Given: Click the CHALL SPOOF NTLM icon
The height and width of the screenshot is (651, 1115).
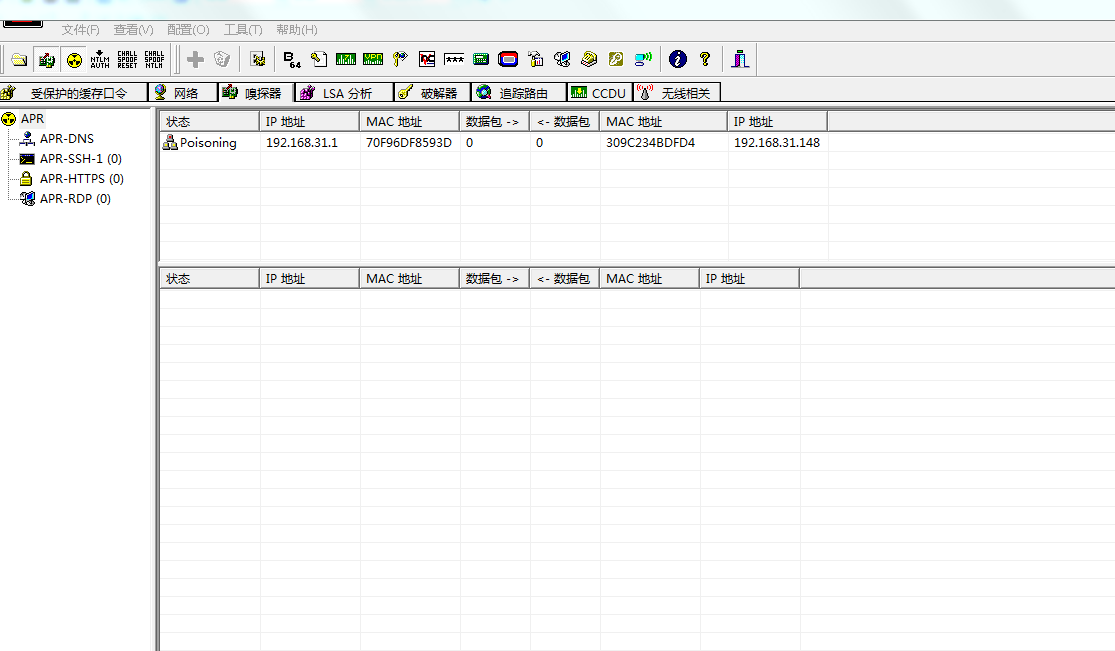Looking at the screenshot, I should click(154, 60).
